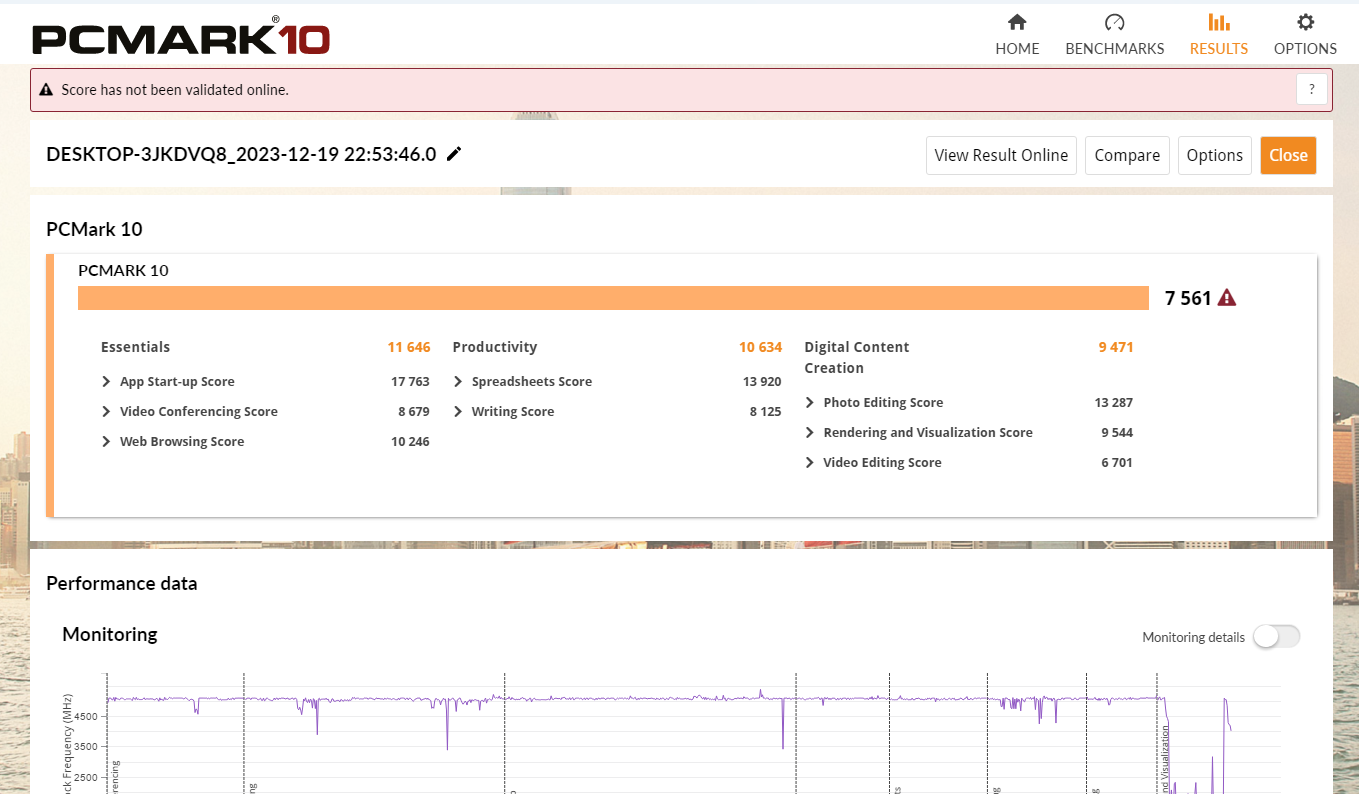Click the Writing value 8 125

click(766, 412)
